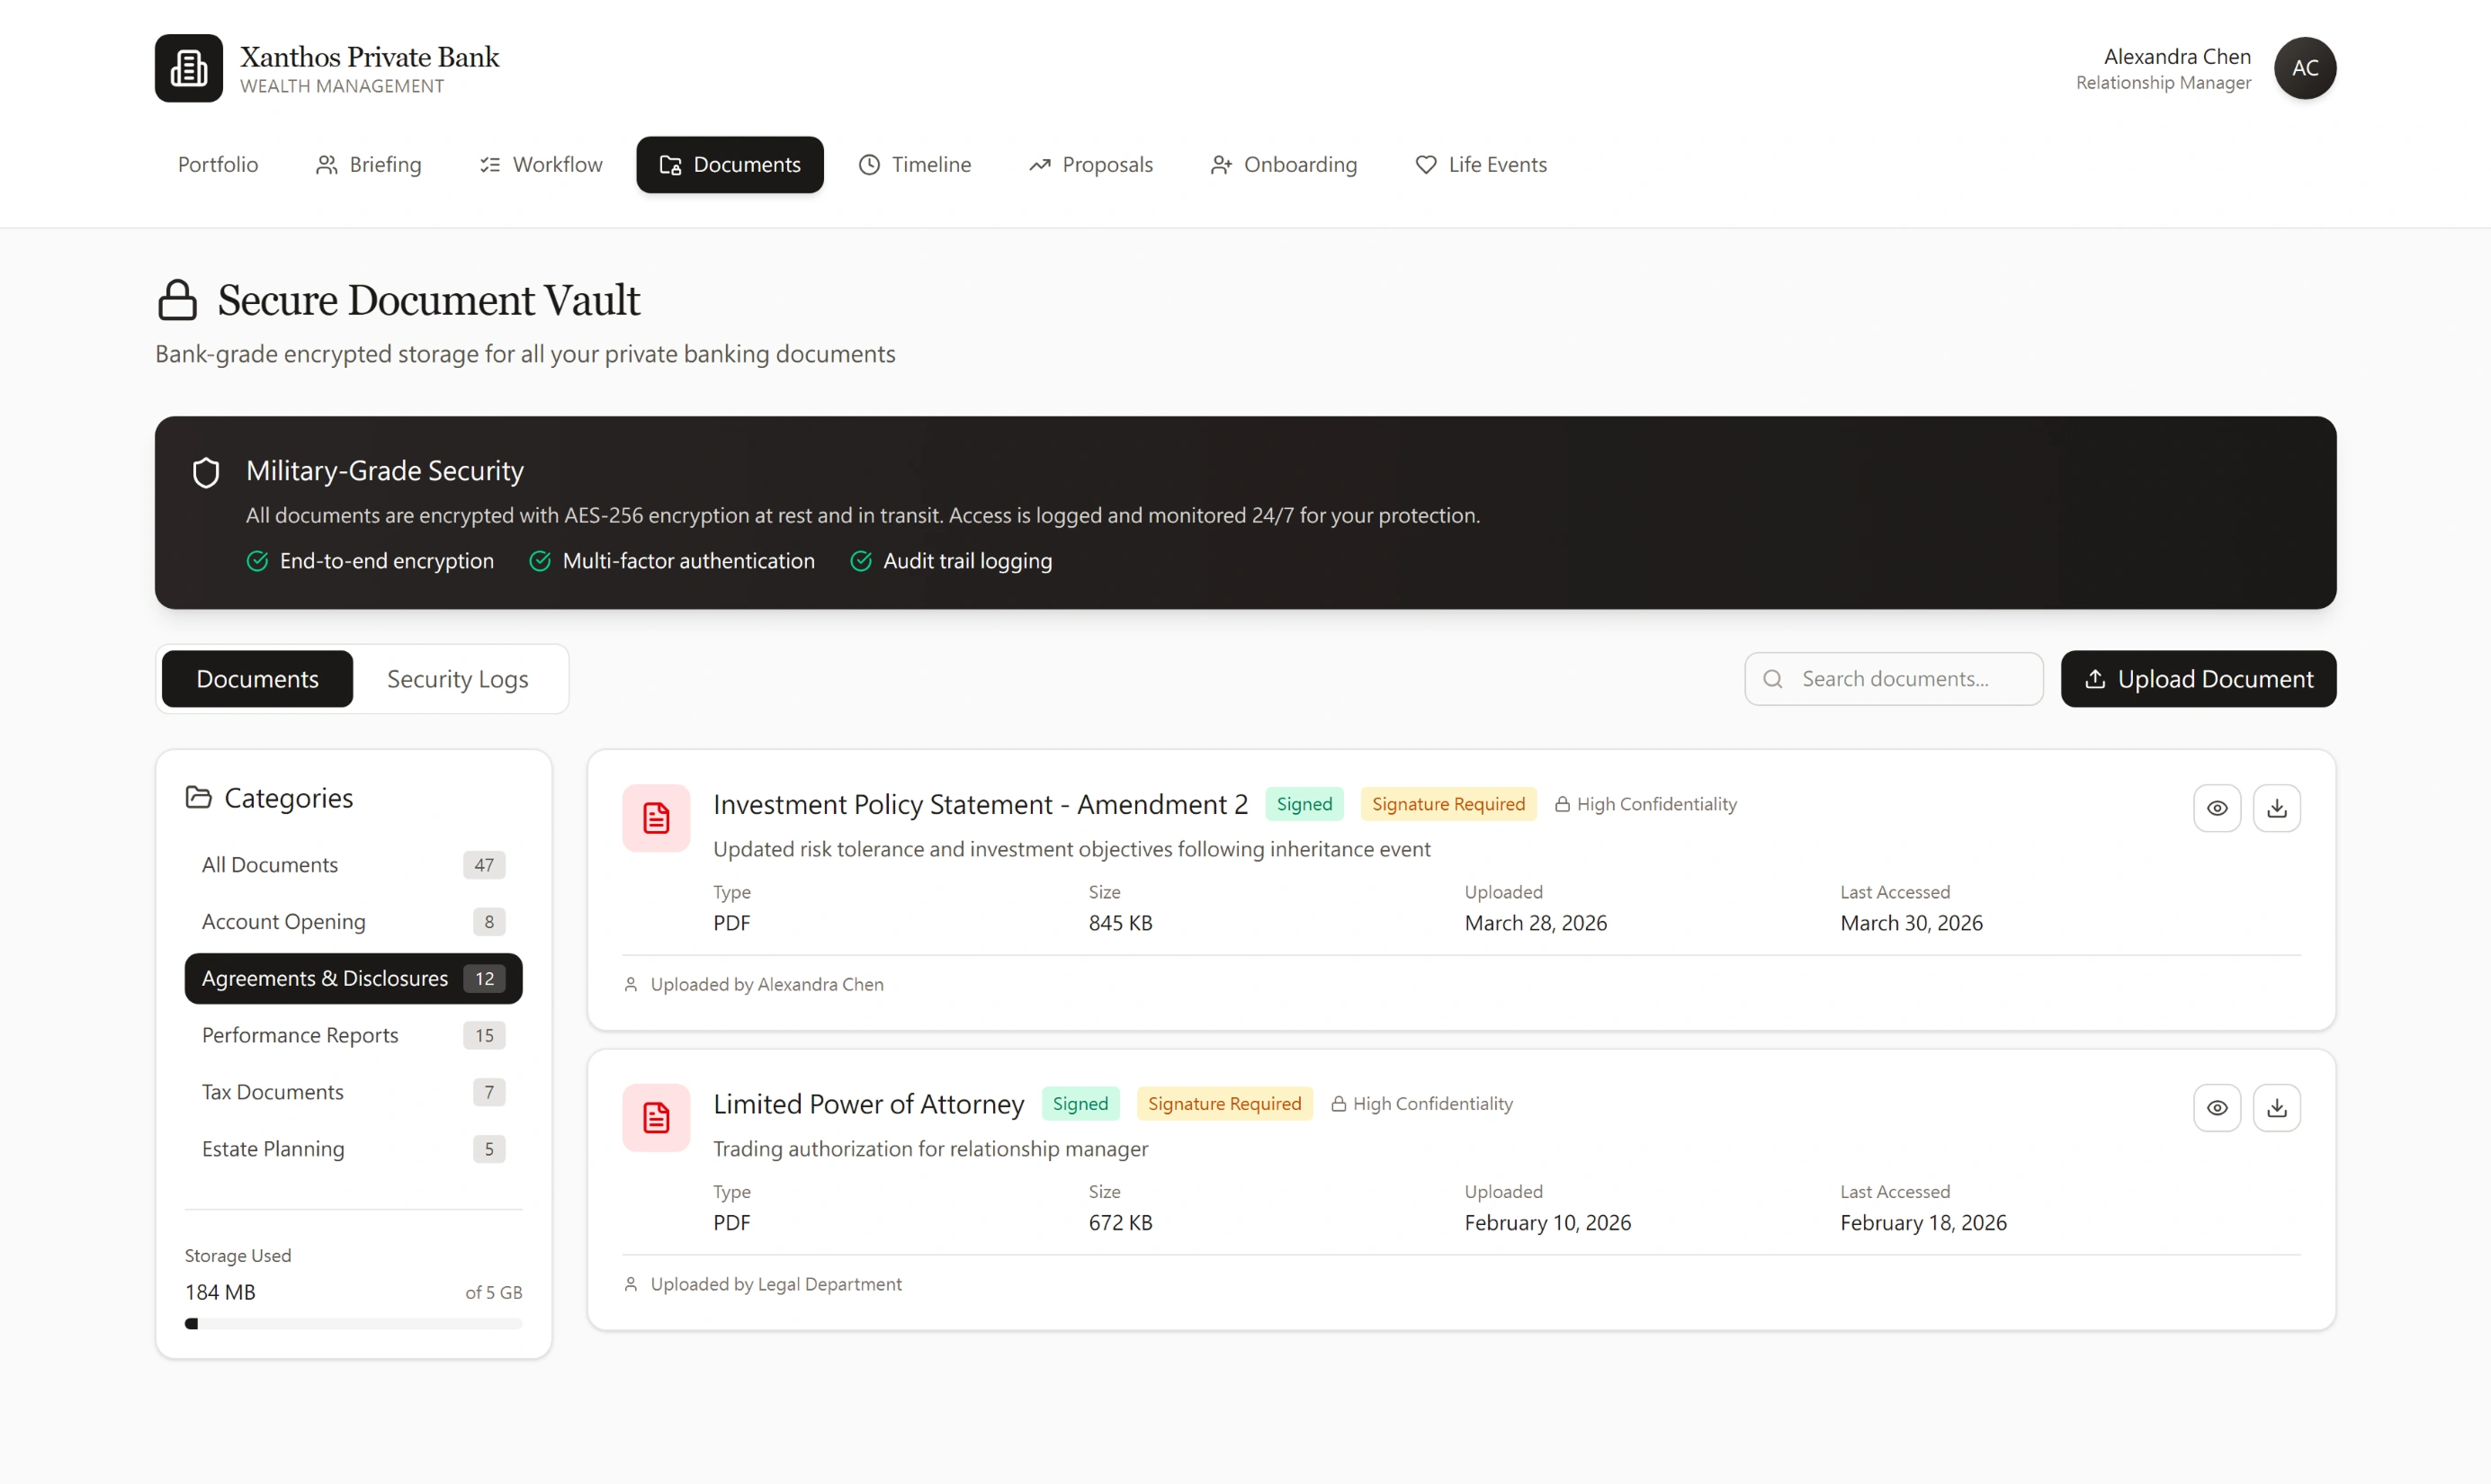Click the lock icon beside Secure Document Vault
The height and width of the screenshot is (1484, 2491).
coord(177,299)
